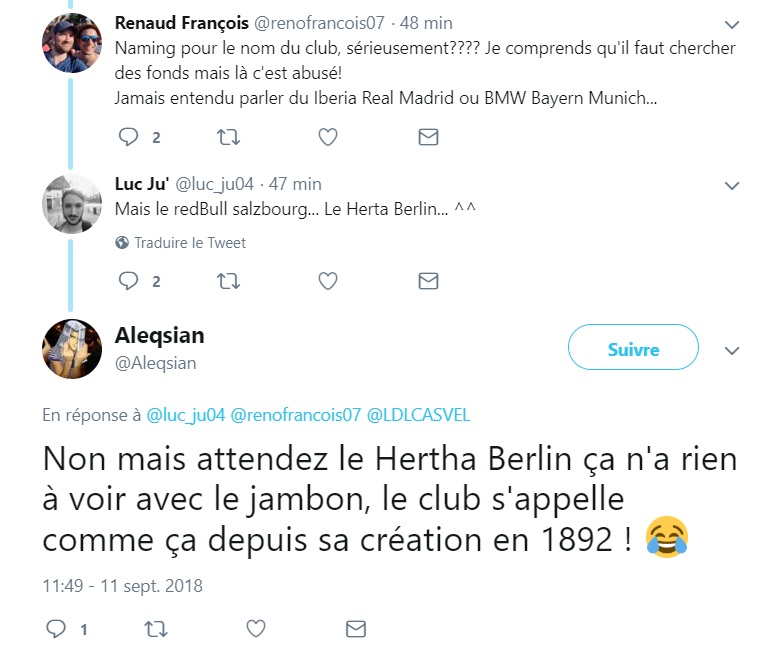Send Renaud François's tweet by direct message
The height and width of the screenshot is (663, 783).
pyautogui.click(x=428, y=137)
